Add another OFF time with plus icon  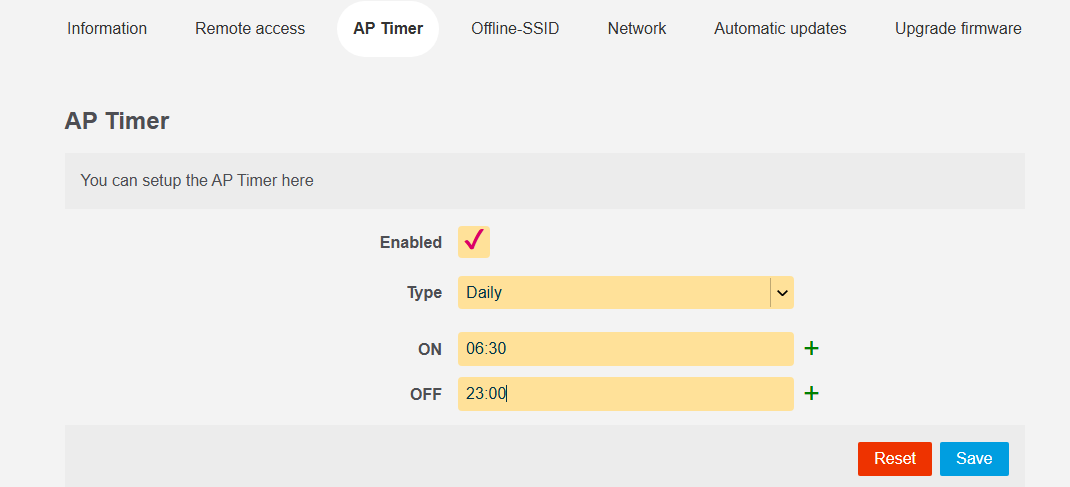coord(812,394)
